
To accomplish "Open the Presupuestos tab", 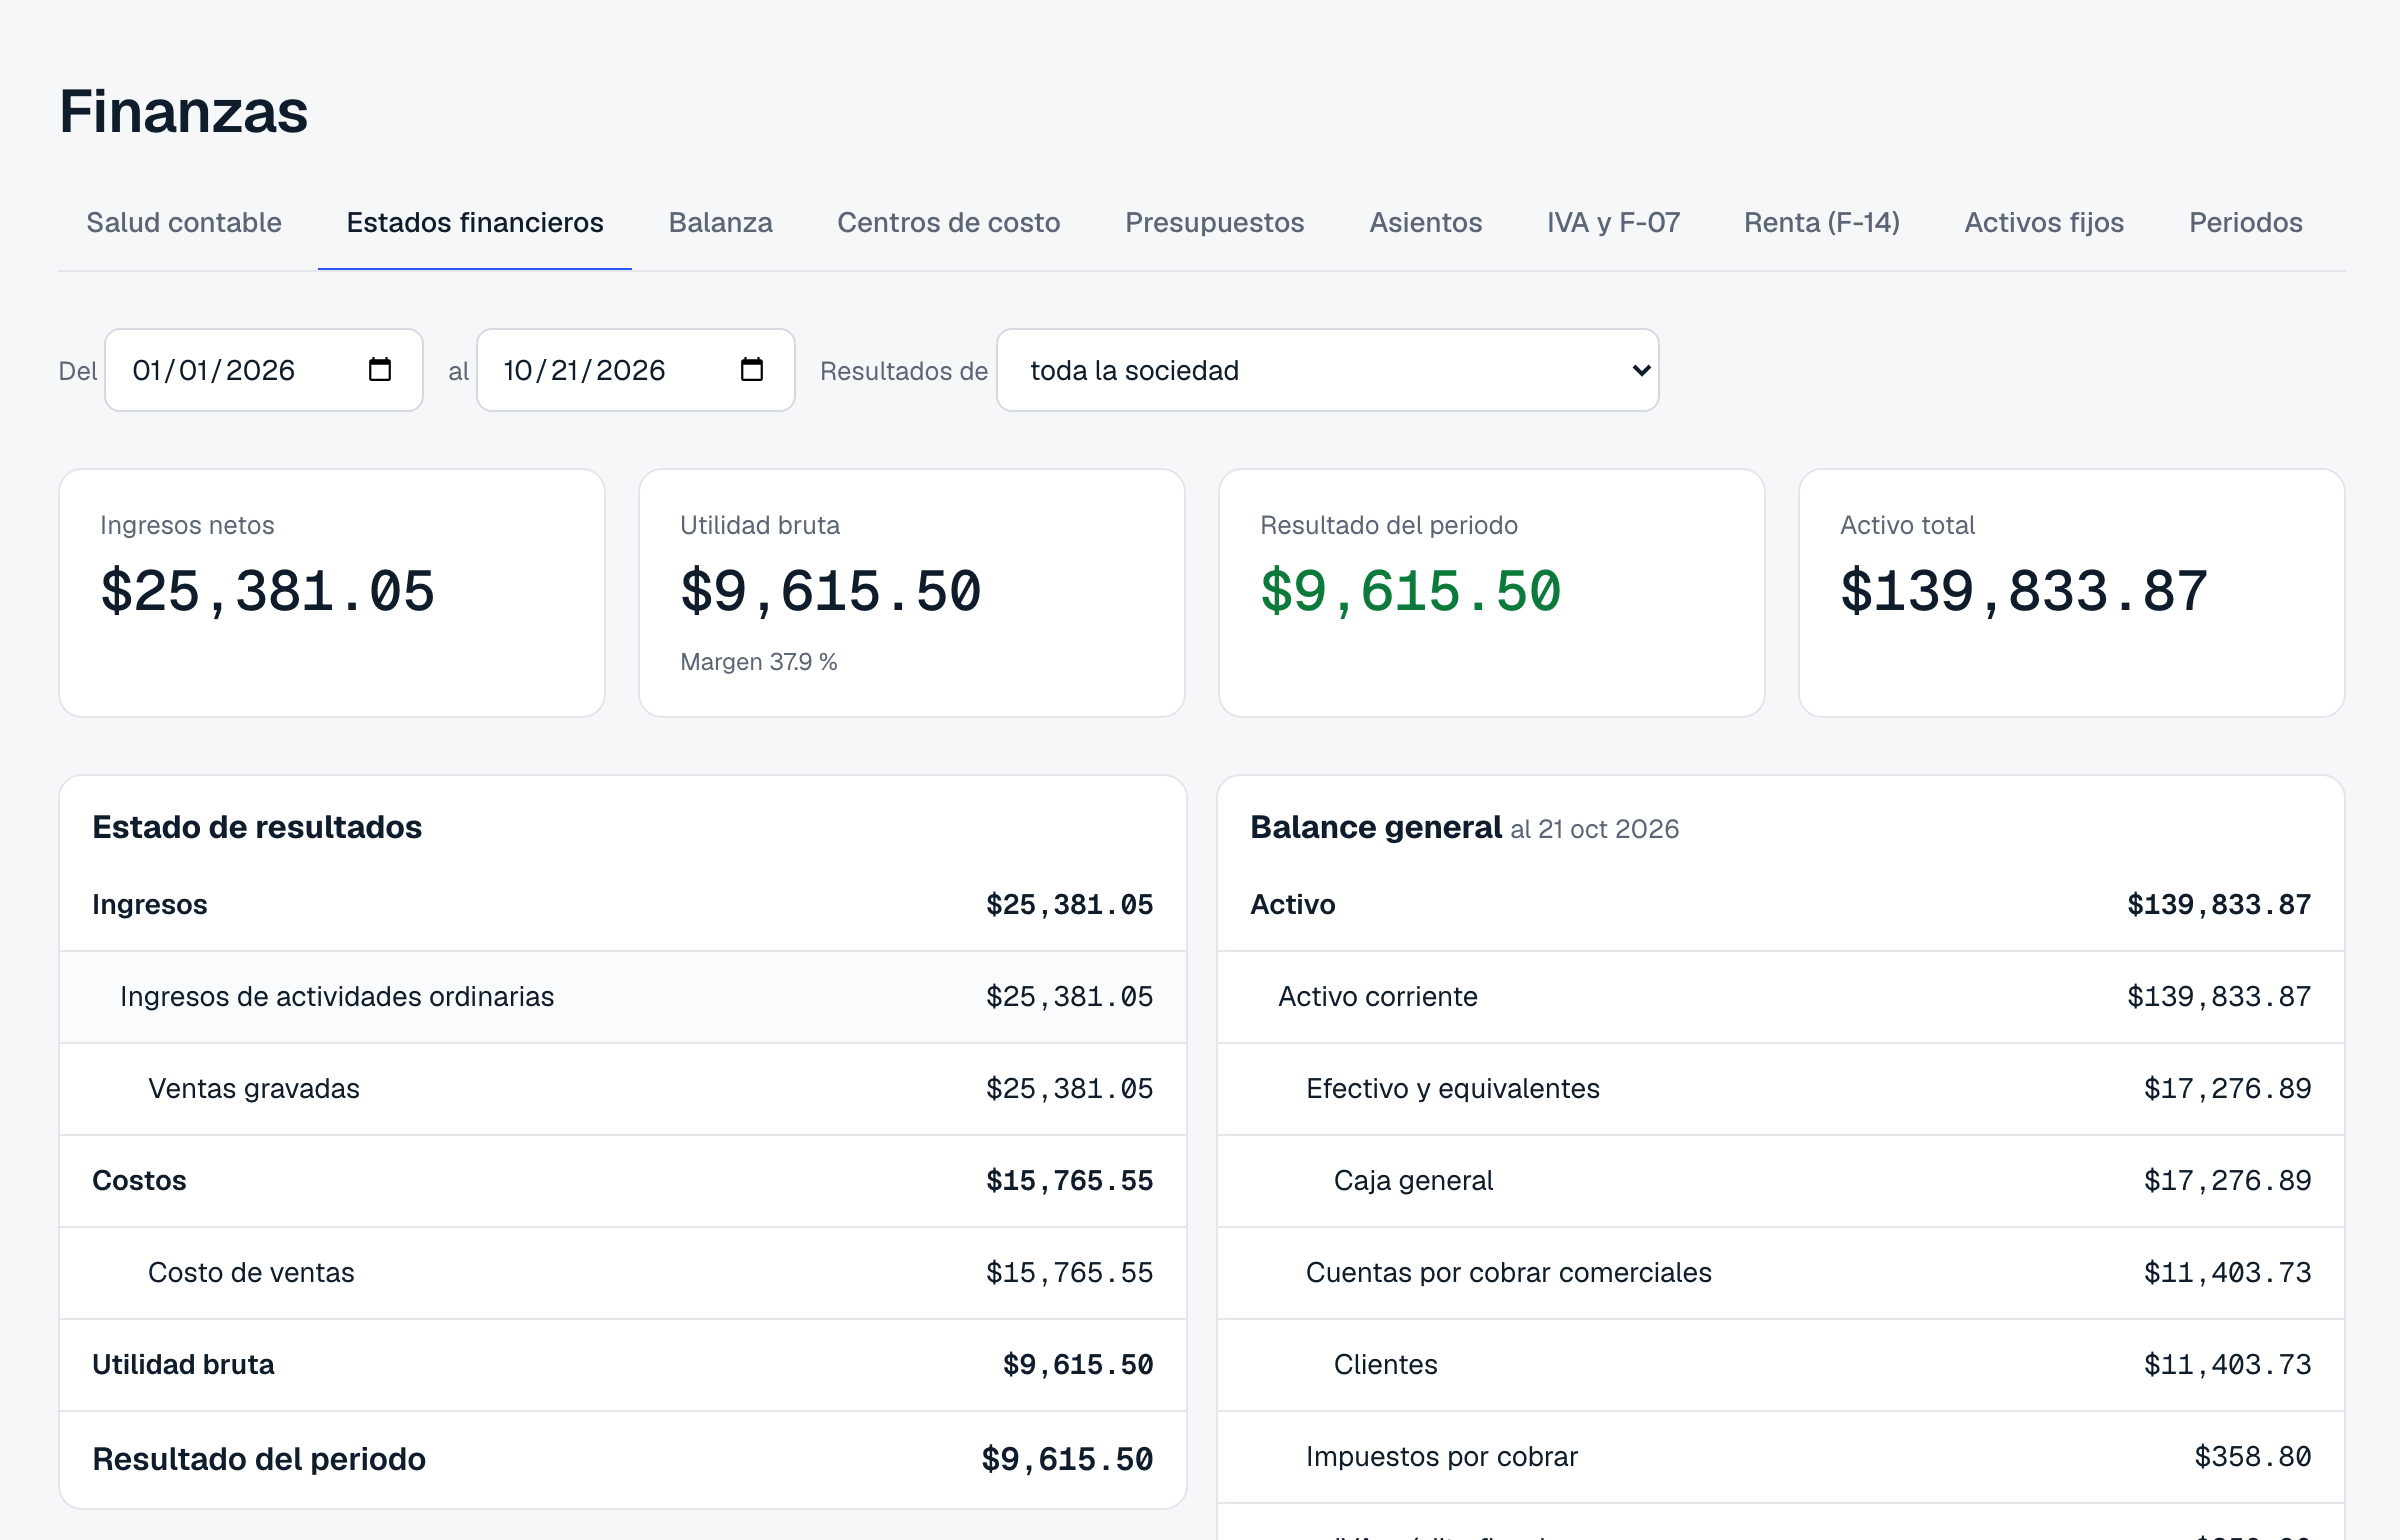I will [x=1215, y=222].
